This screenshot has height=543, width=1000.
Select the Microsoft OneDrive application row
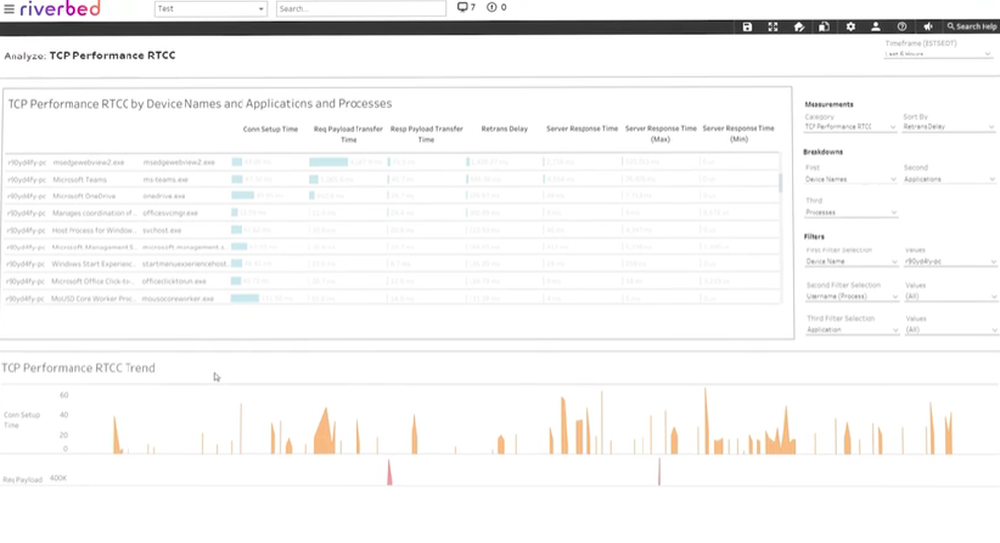84,197
